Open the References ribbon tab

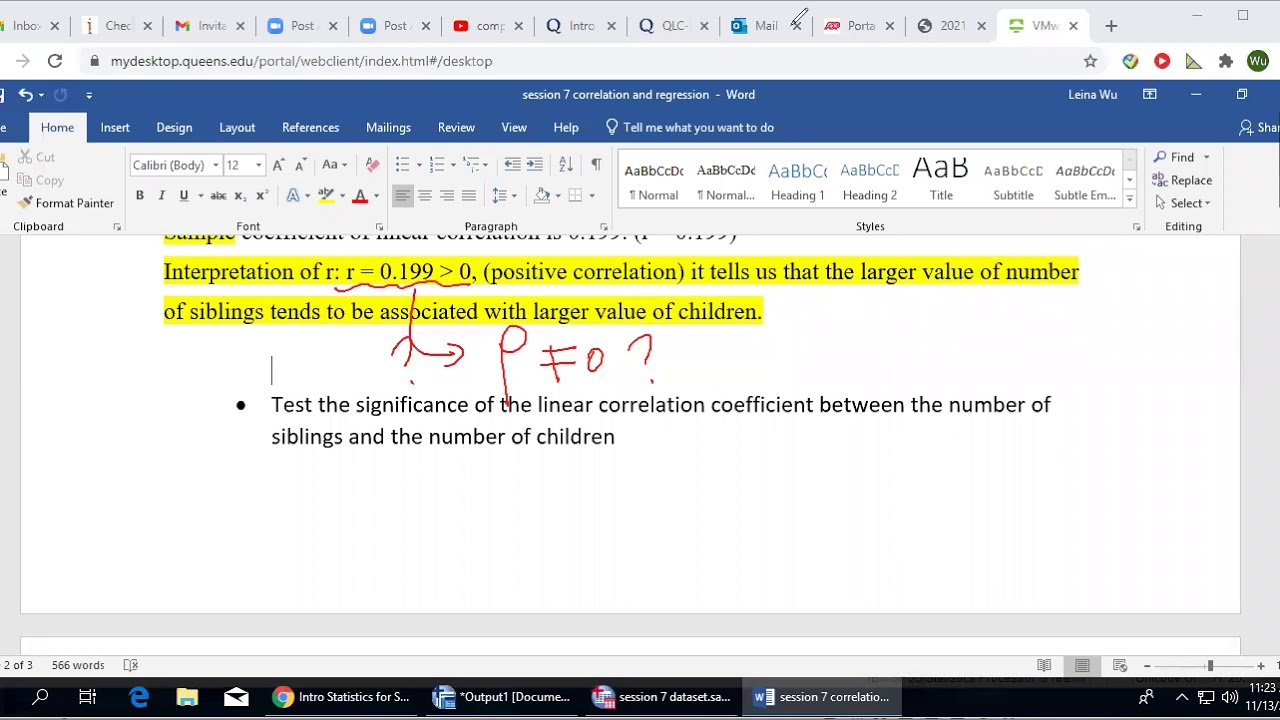(310, 127)
